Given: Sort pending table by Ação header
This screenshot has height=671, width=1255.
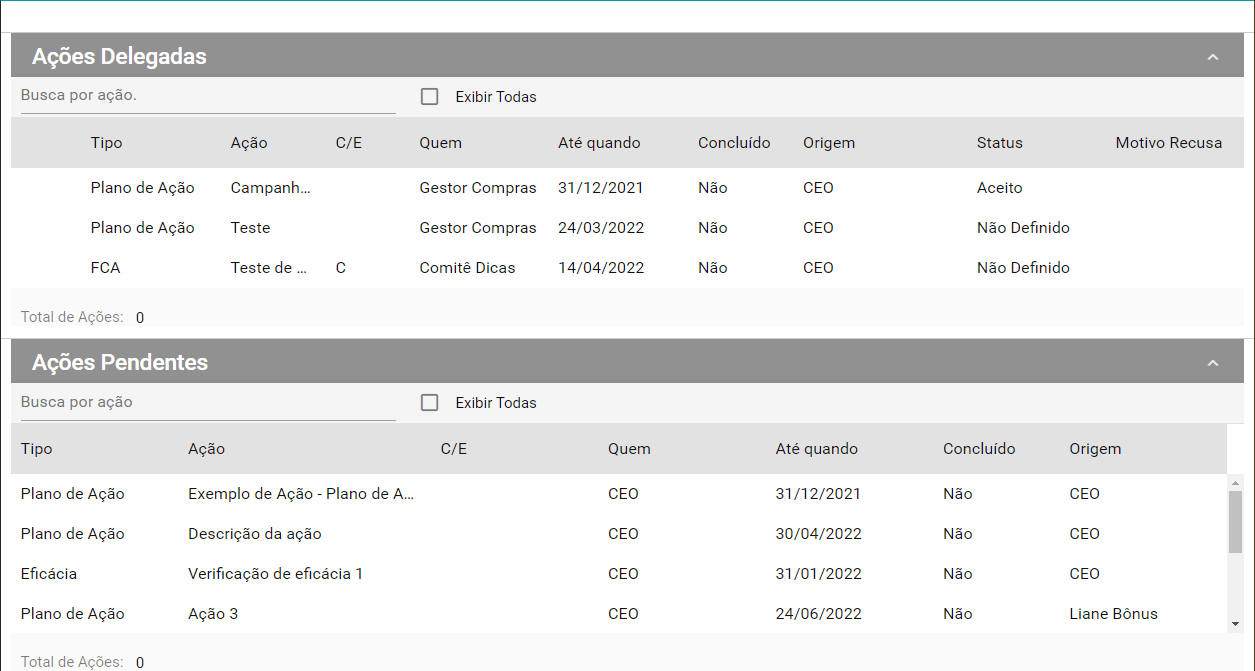Looking at the screenshot, I should pyautogui.click(x=207, y=449).
